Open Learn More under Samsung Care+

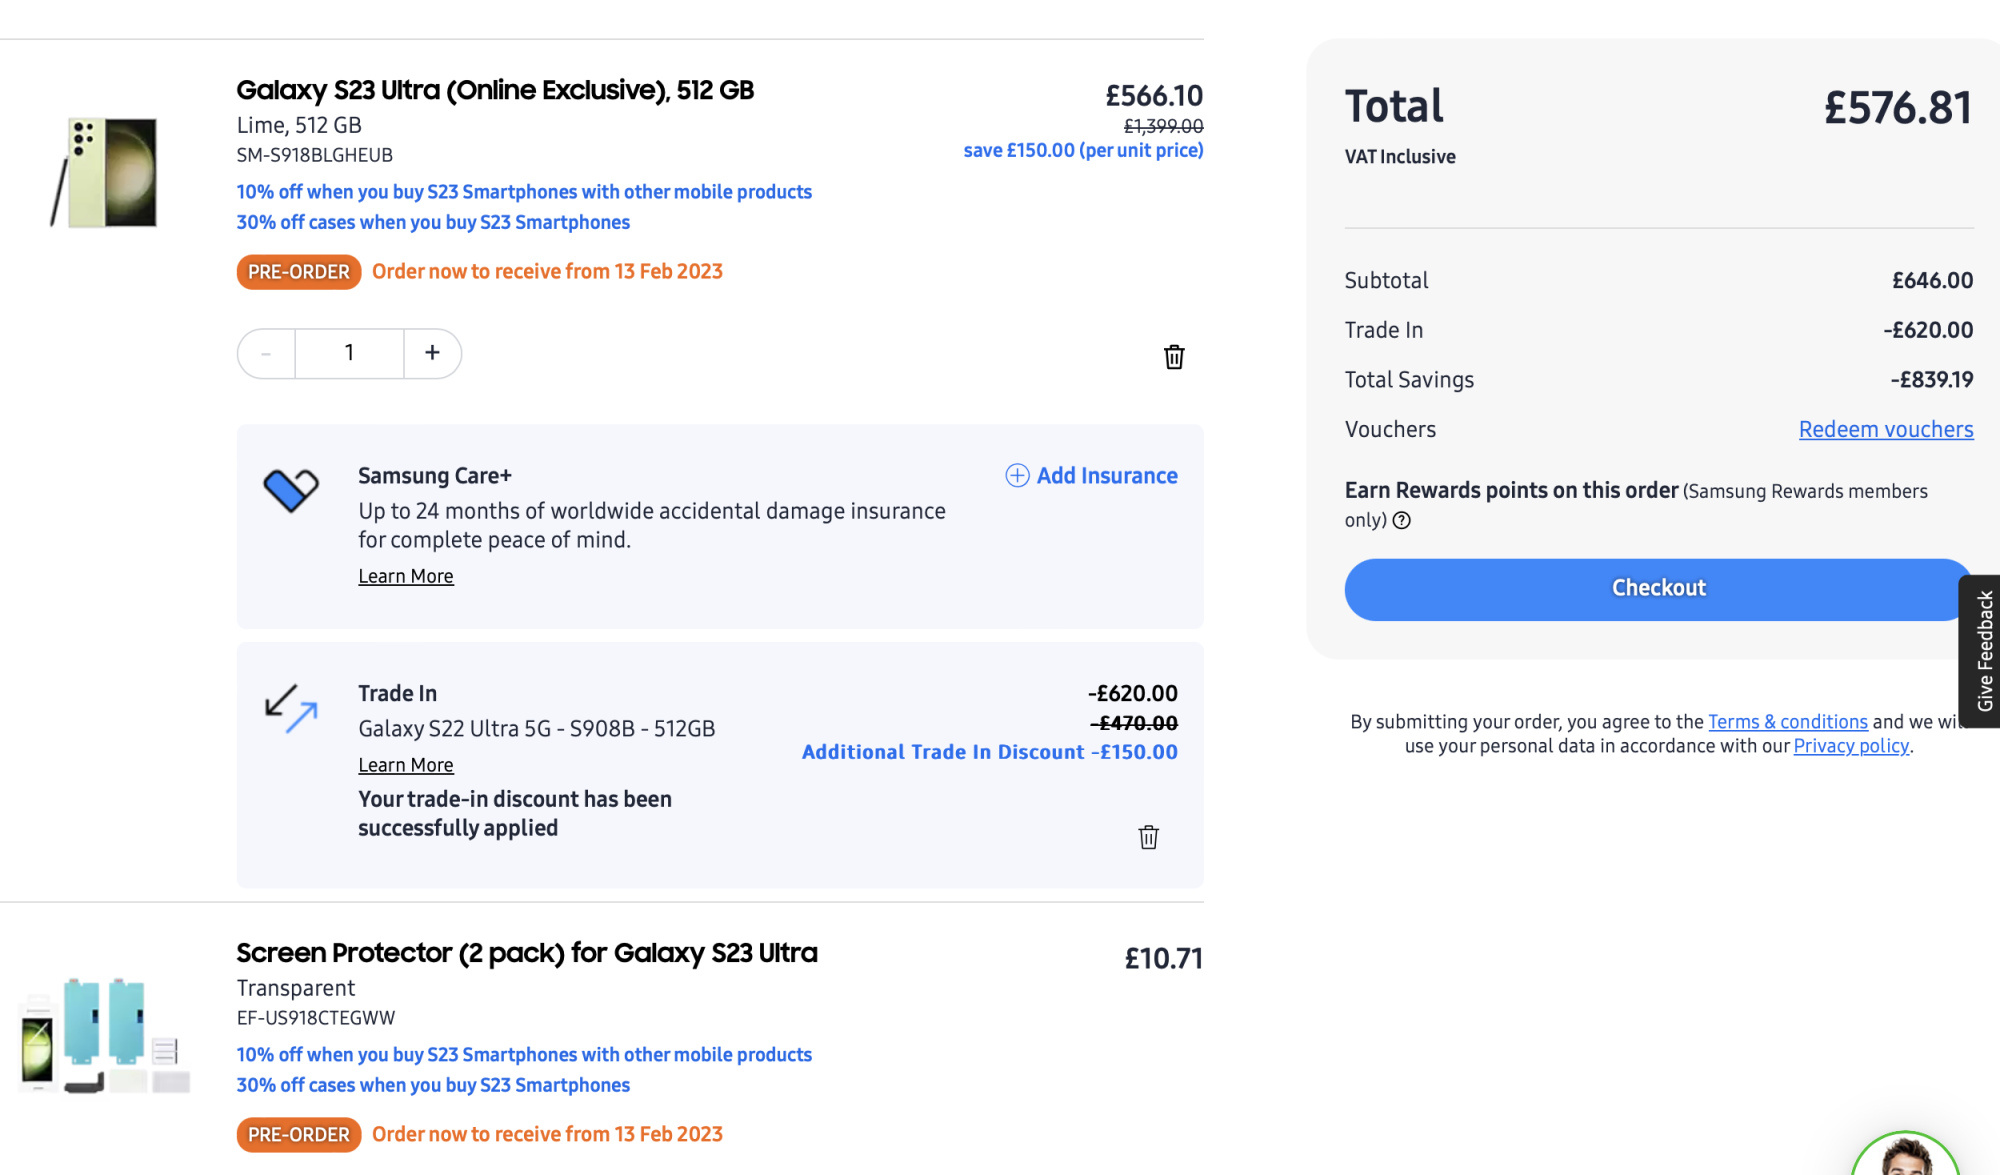406,577
